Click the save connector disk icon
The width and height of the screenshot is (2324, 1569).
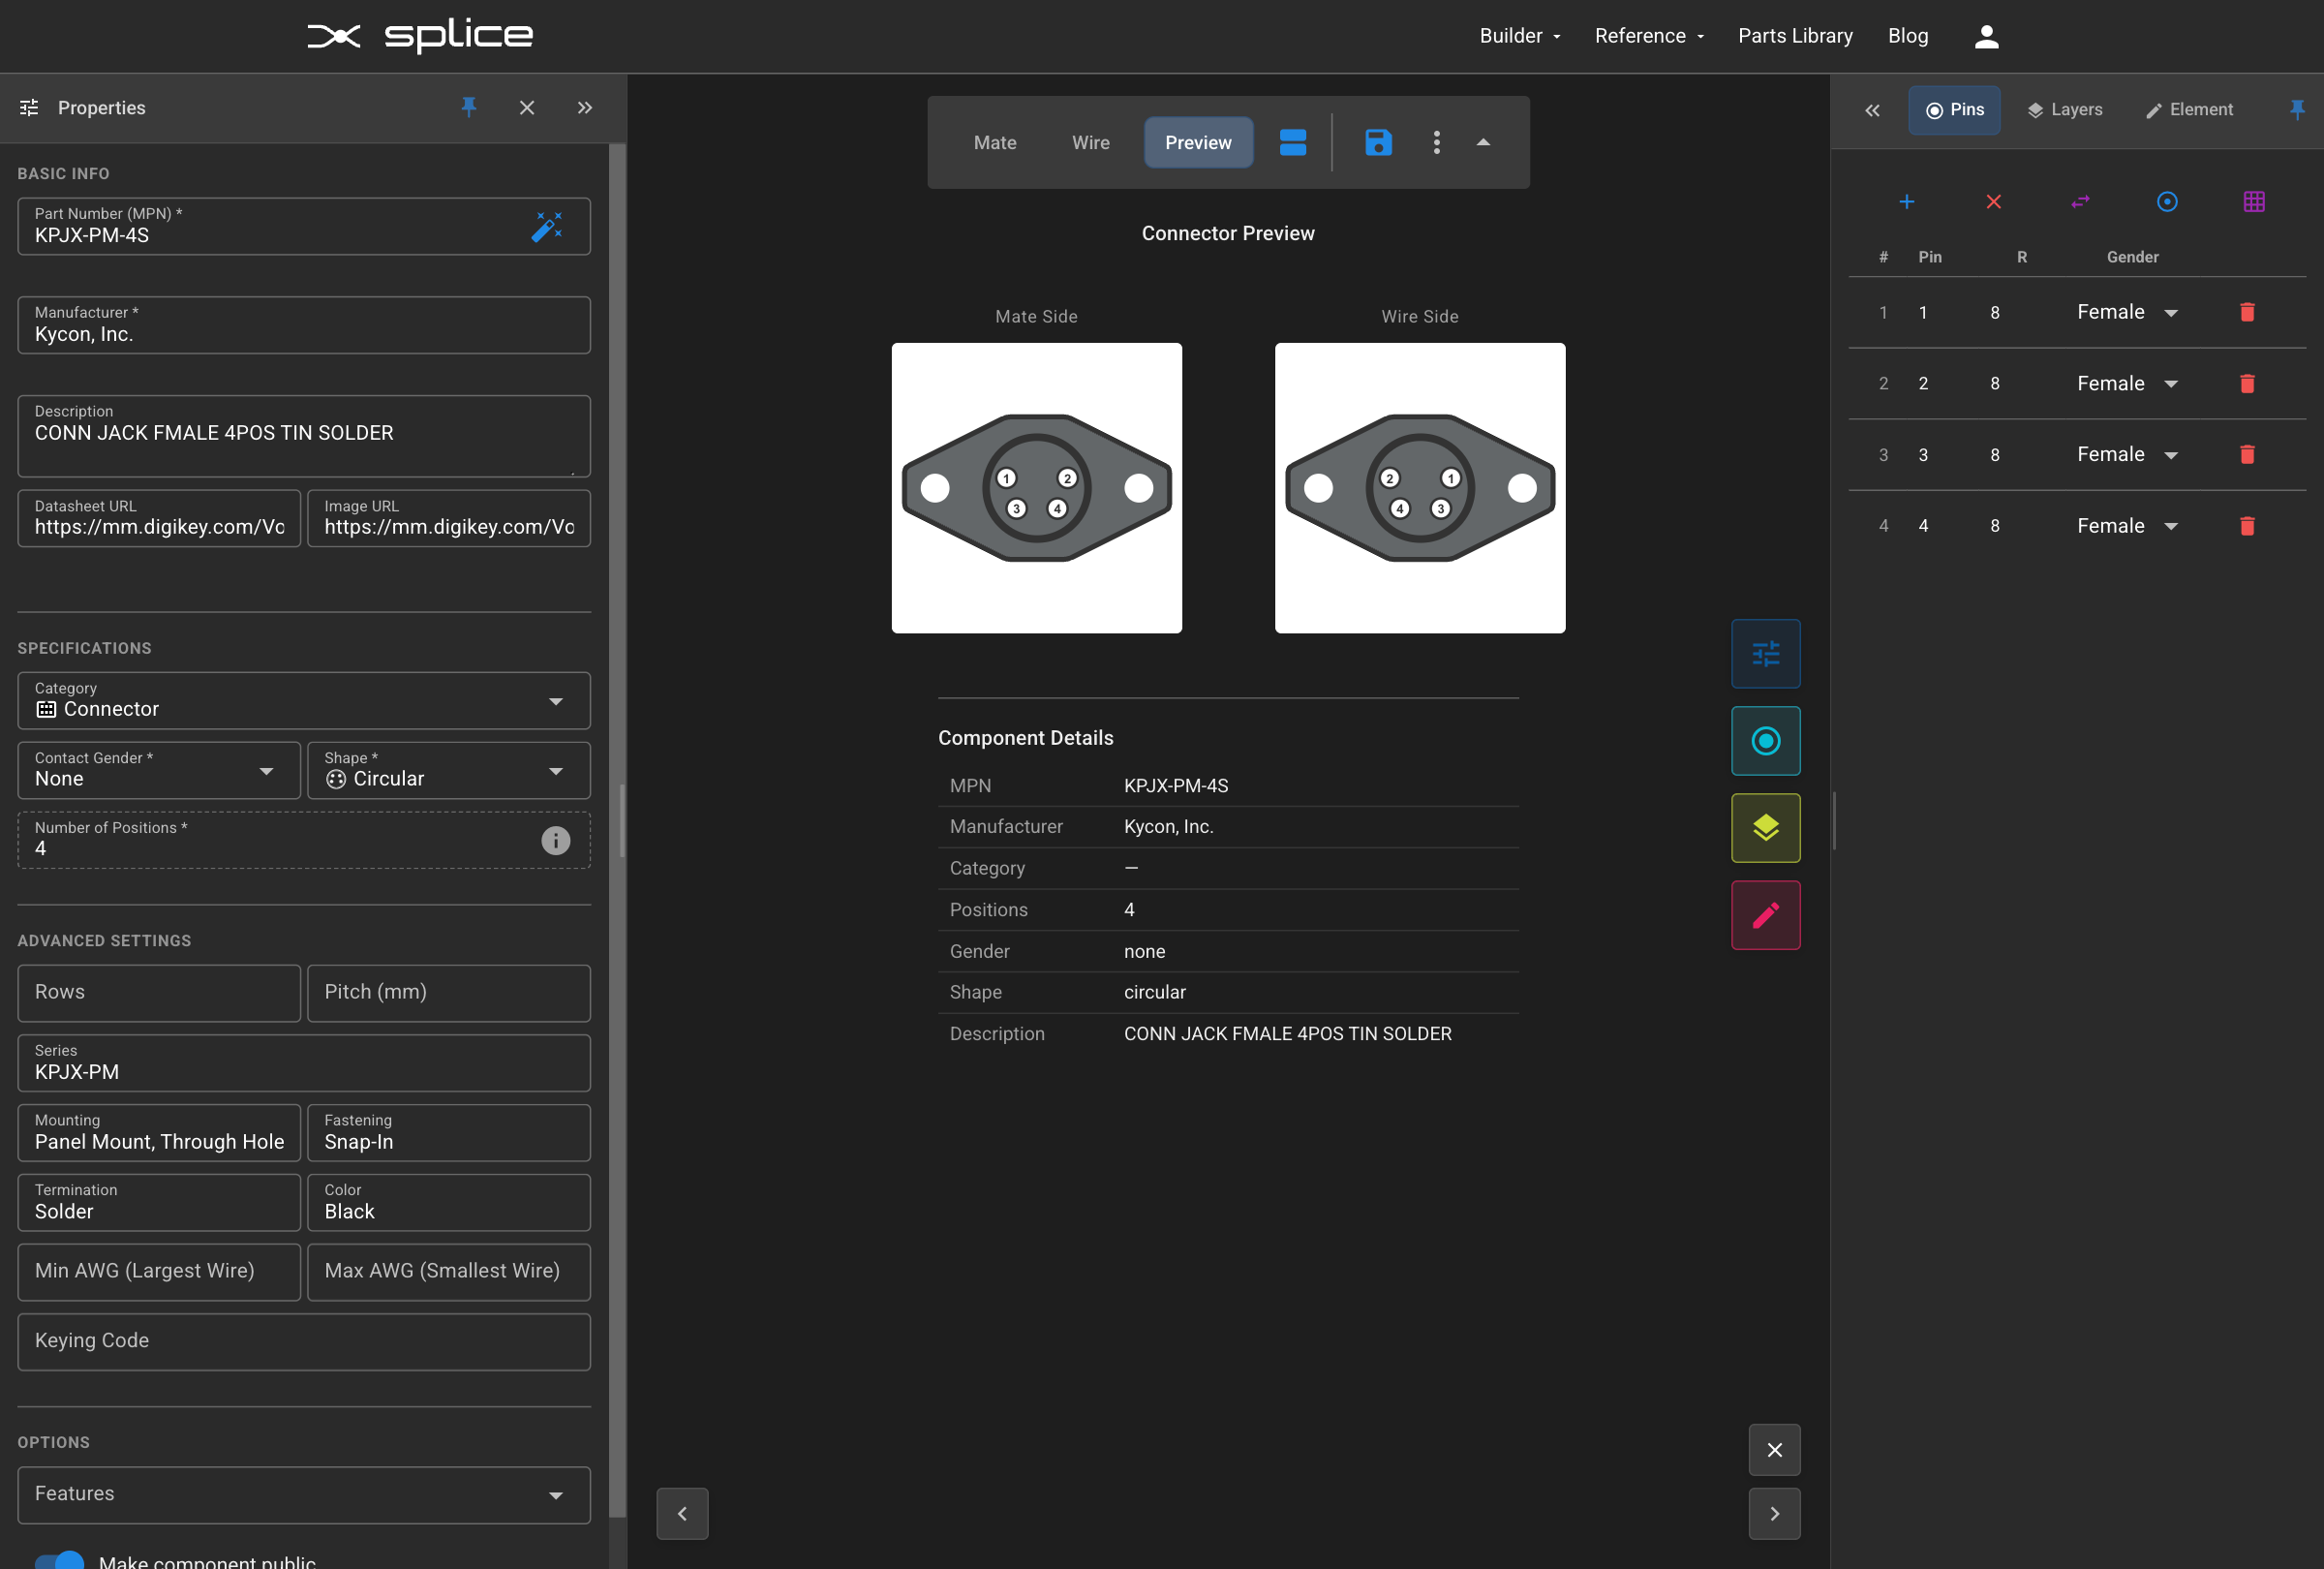coord(1379,142)
